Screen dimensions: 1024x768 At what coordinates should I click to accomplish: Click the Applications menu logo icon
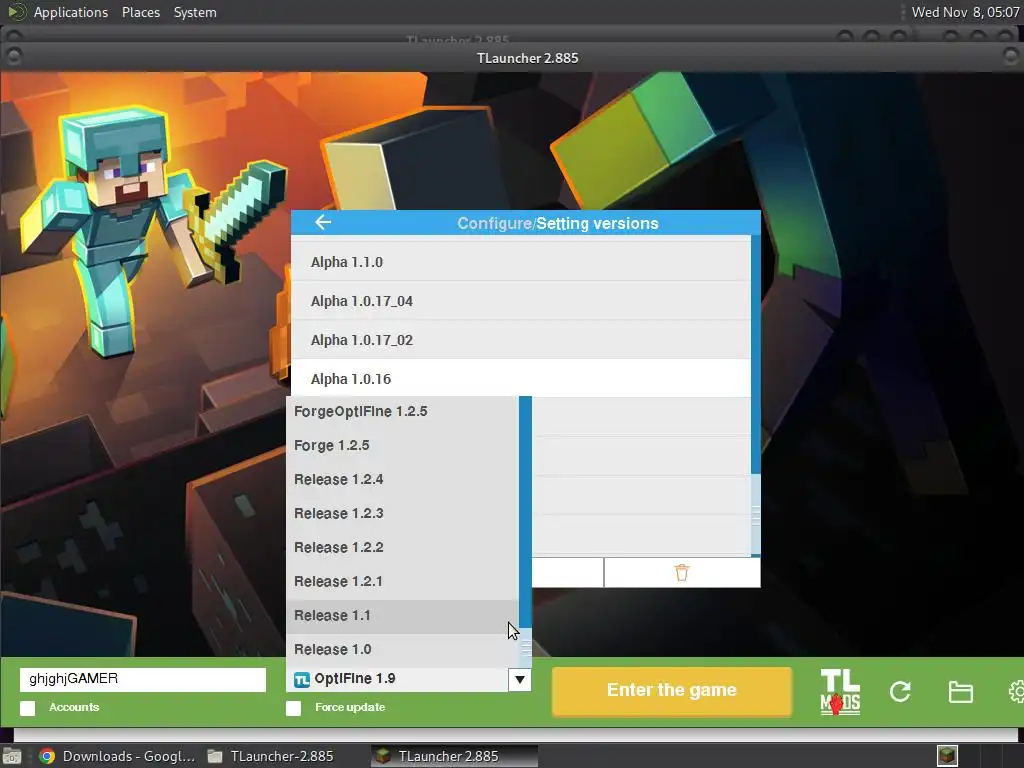click(16, 12)
